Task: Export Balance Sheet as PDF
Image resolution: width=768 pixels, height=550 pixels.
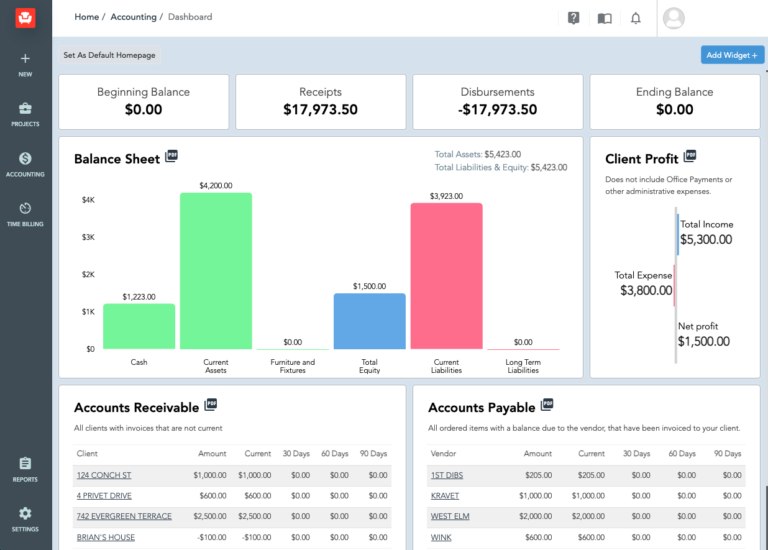Action: (172, 156)
